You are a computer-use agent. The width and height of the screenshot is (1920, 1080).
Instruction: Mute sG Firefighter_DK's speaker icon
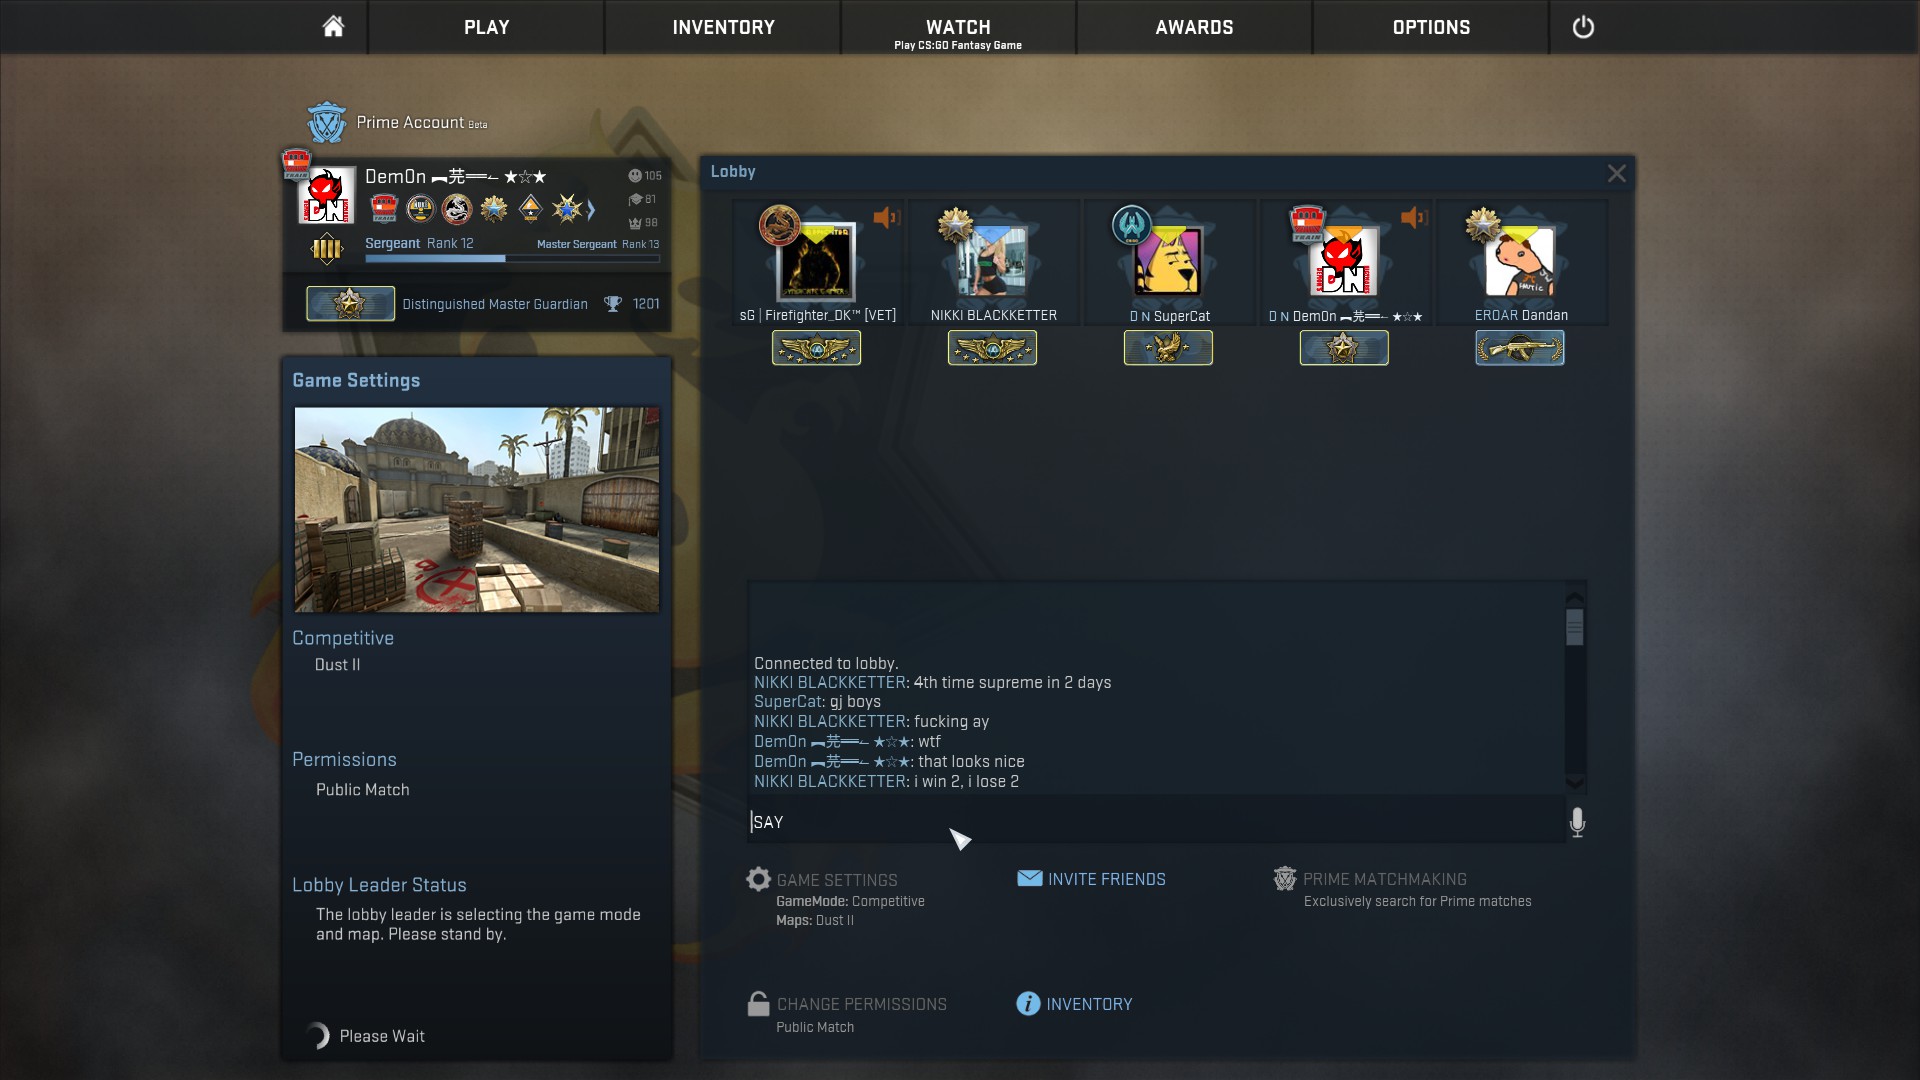click(886, 217)
